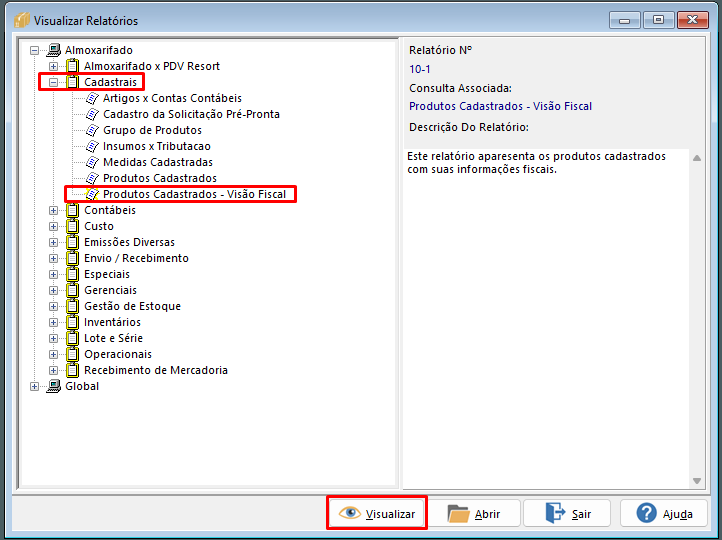Click the window title bar package icon
The image size is (722, 540).
coord(22,20)
